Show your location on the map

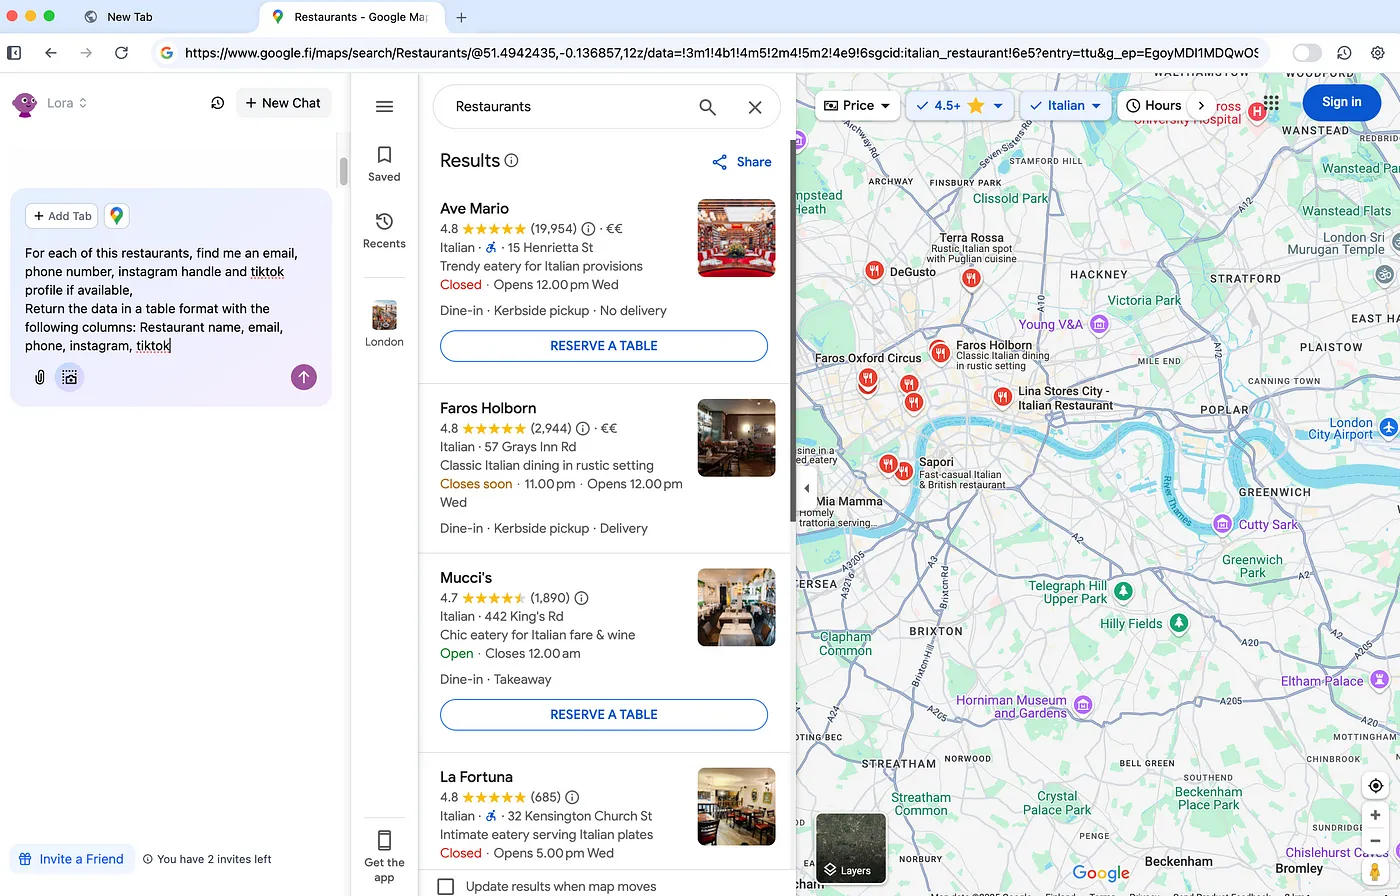pos(1375,786)
